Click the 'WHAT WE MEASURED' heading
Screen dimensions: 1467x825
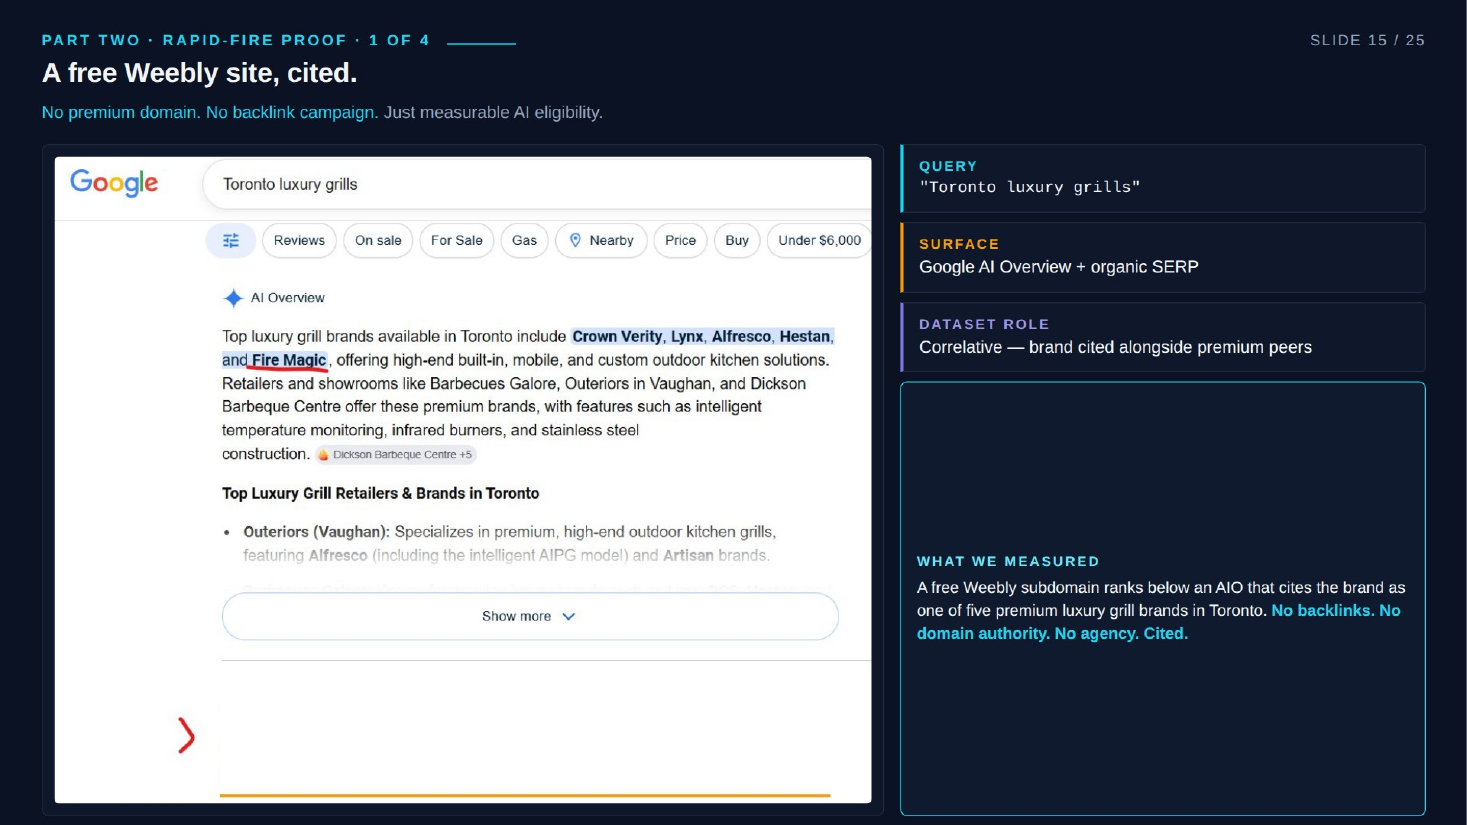click(x=1008, y=562)
